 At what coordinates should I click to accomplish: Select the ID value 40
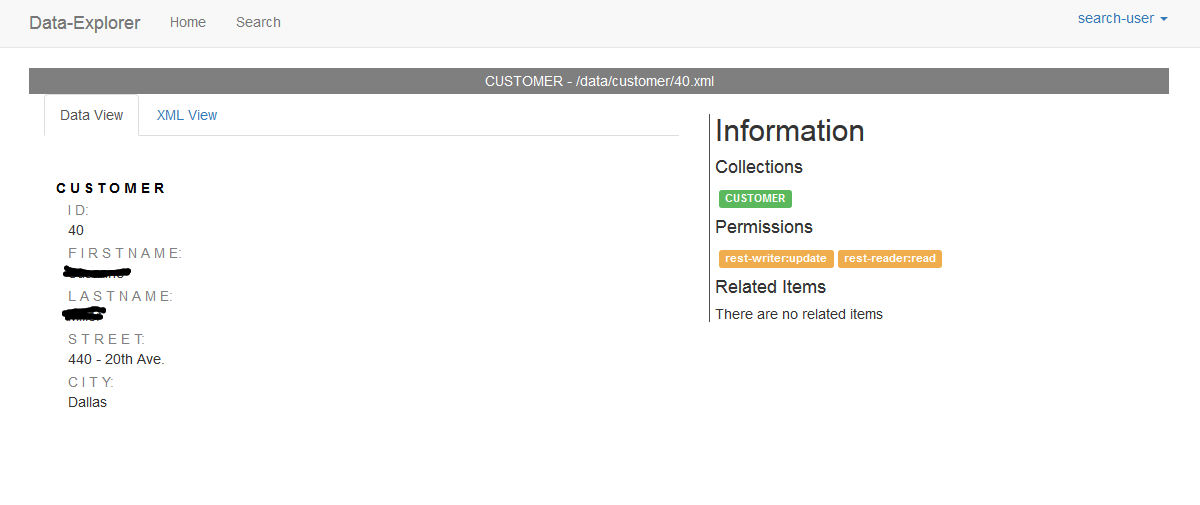pos(76,230)
